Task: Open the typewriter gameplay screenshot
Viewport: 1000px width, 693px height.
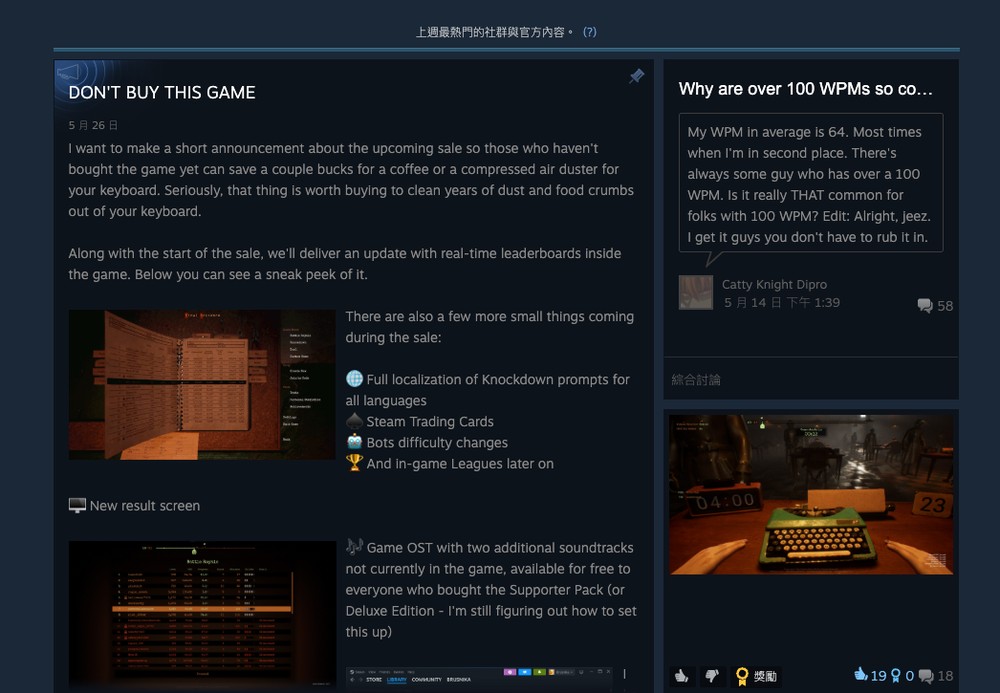Action: click(x=811, y=495)
